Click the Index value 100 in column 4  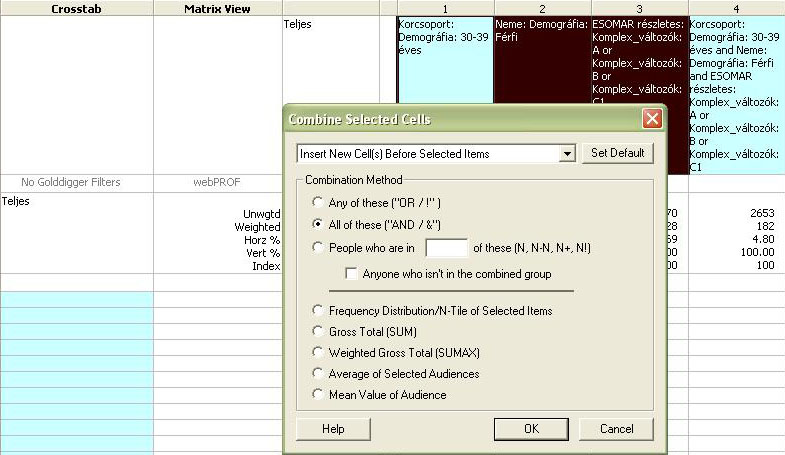click(765, 265)
